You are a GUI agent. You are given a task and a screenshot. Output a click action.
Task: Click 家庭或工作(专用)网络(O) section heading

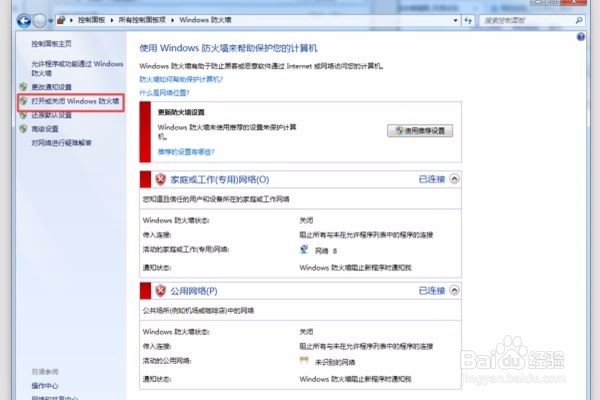[x=220, y=179]
